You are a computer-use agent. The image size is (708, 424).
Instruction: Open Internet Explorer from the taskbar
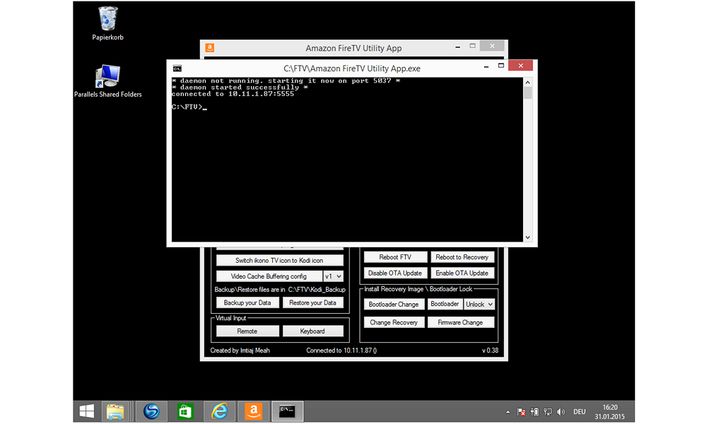pos(219,411)
